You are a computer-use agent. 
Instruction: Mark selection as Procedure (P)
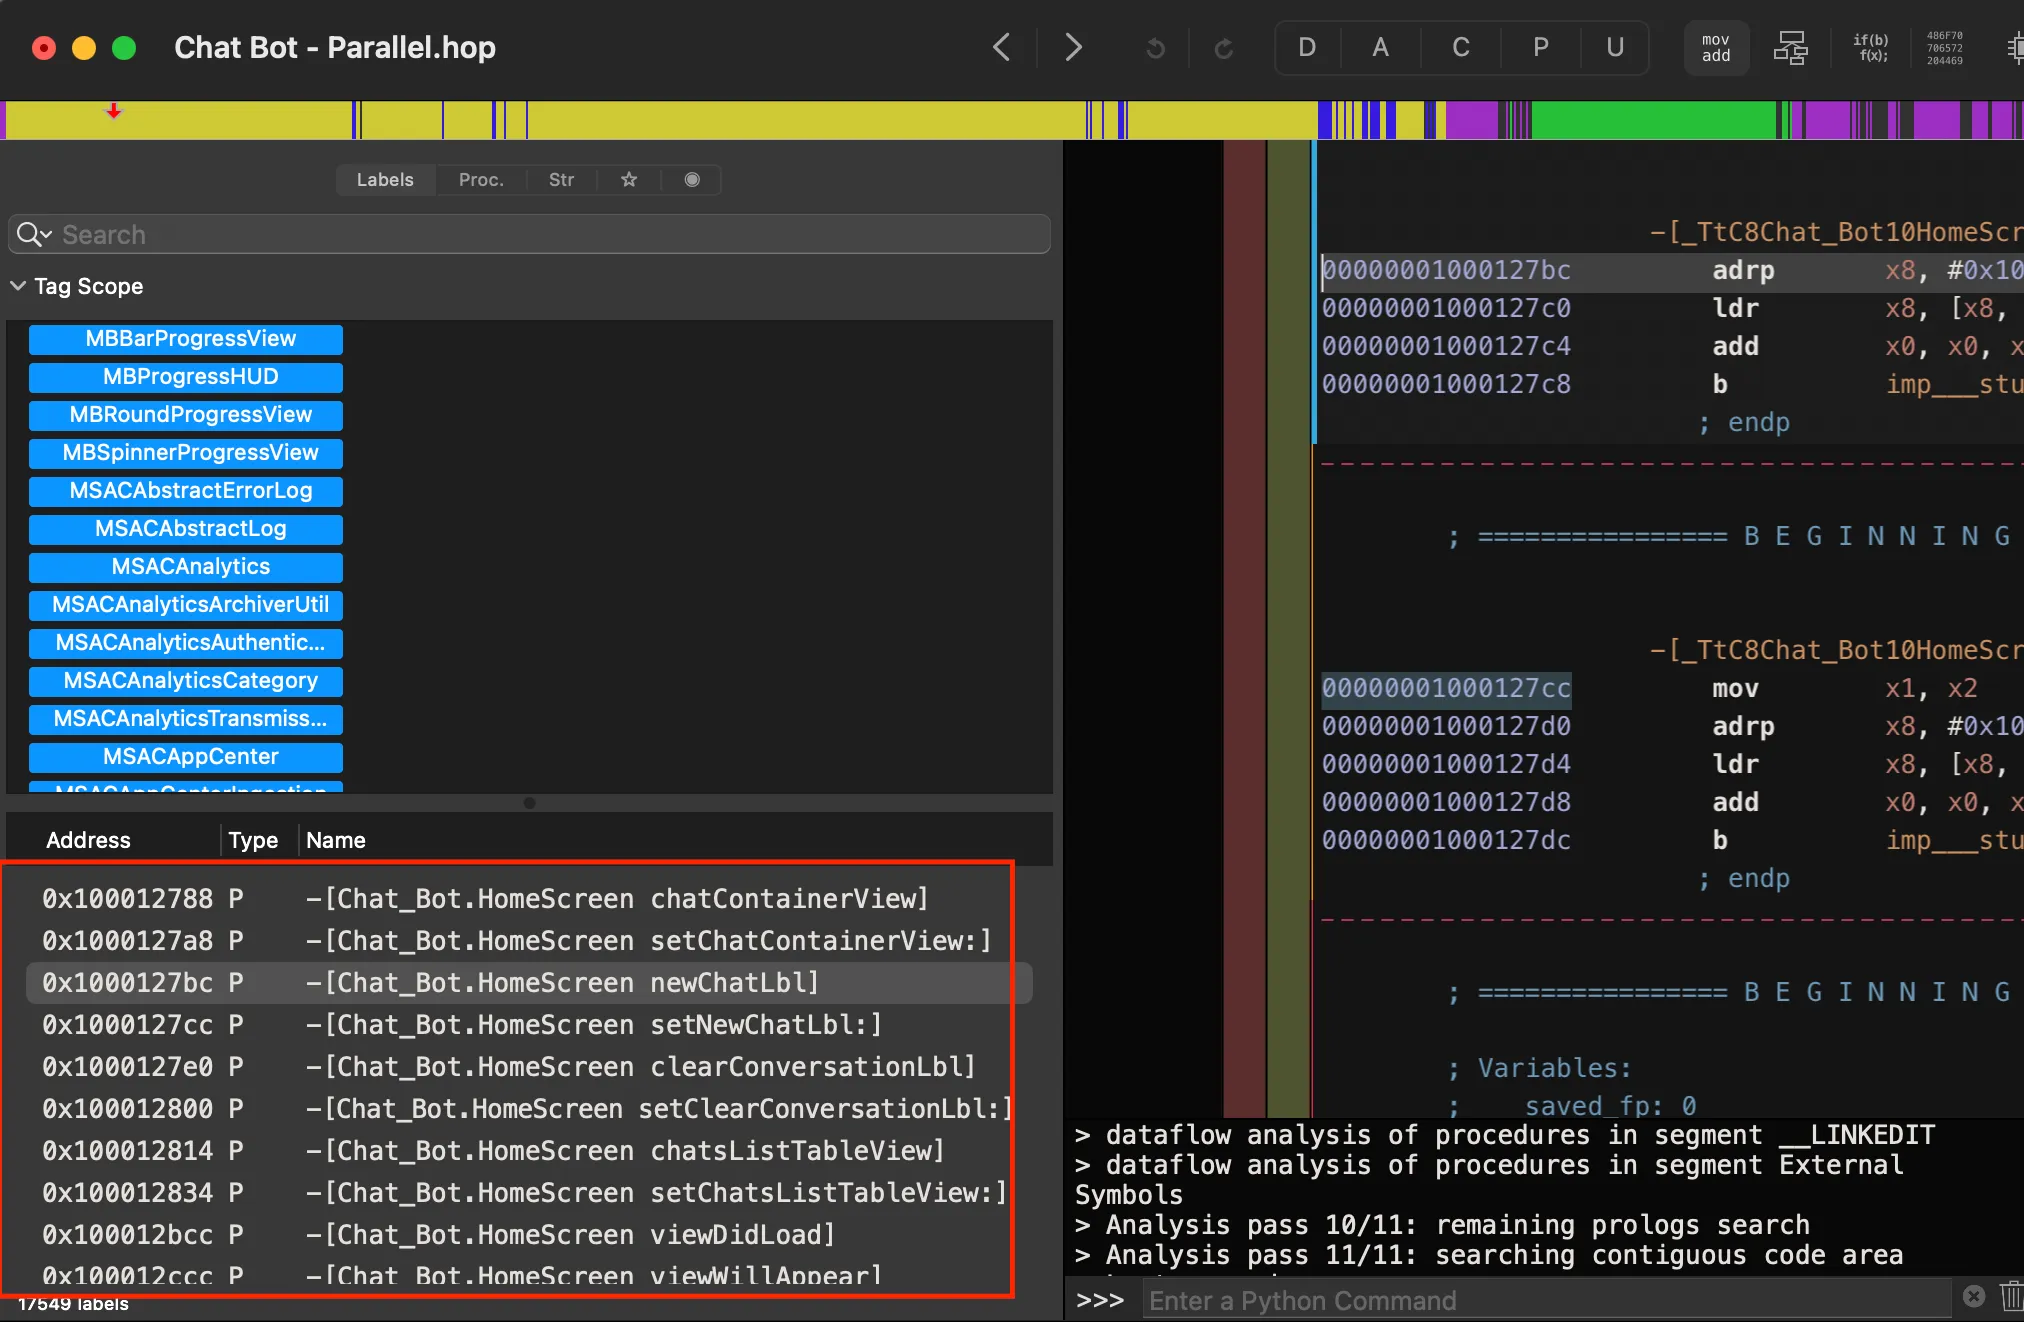pos(1540,47)
